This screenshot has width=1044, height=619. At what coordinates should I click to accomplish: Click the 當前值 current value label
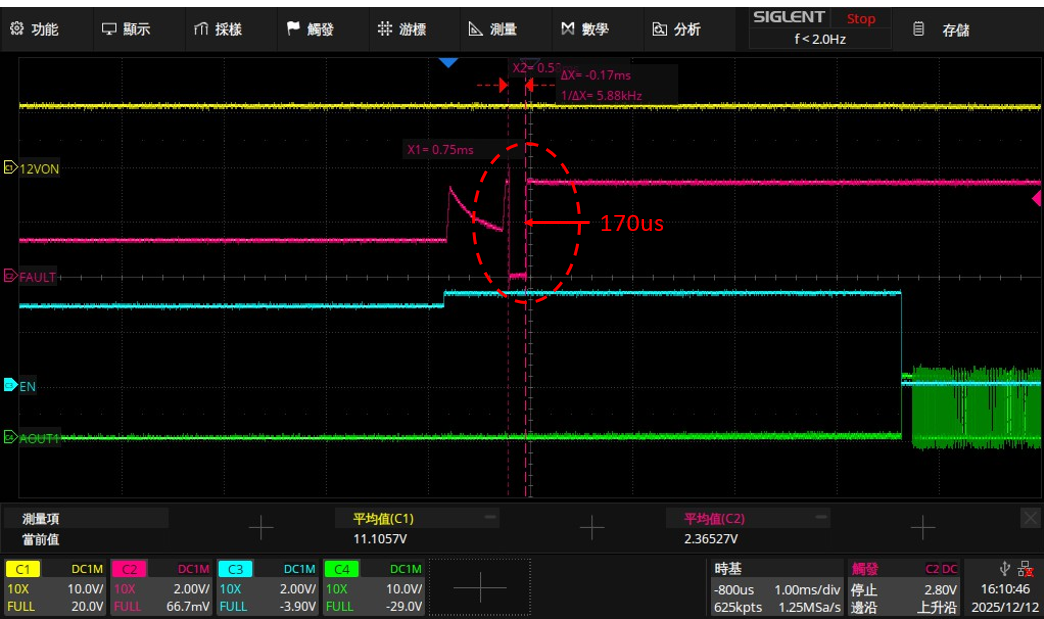pos(41,539)
